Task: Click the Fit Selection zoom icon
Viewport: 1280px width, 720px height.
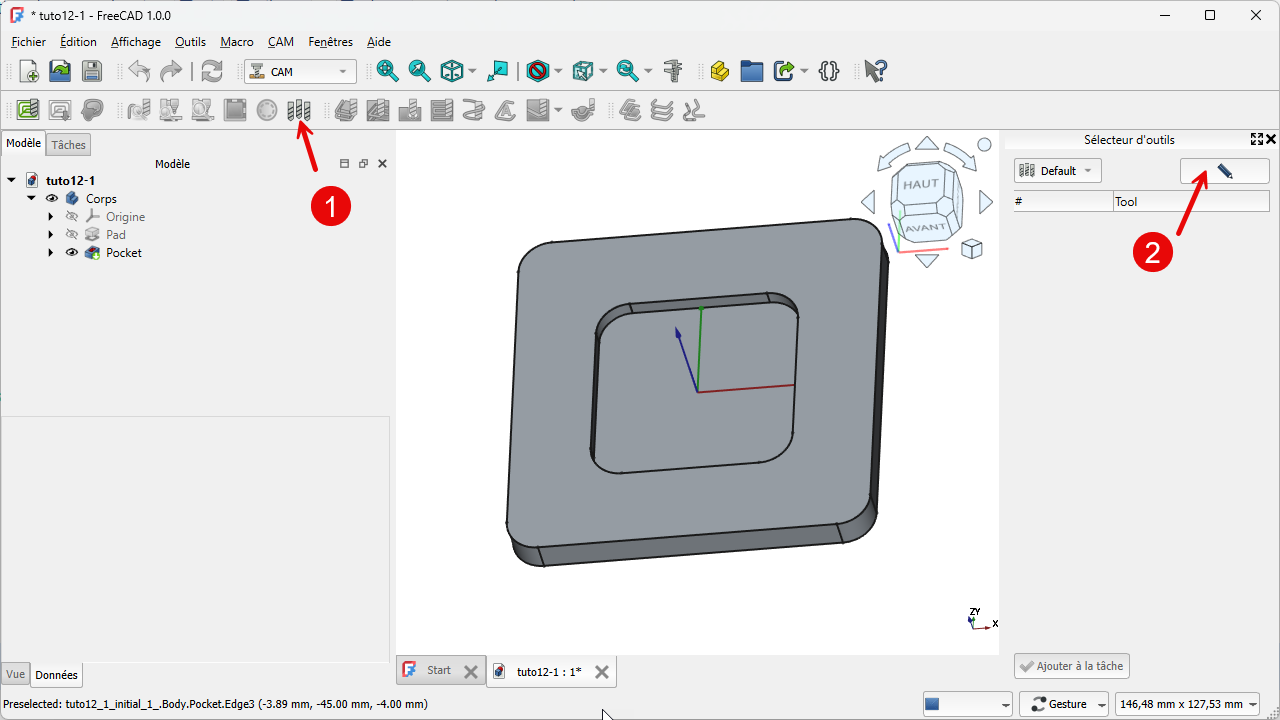Action: (x=419, y=71)
